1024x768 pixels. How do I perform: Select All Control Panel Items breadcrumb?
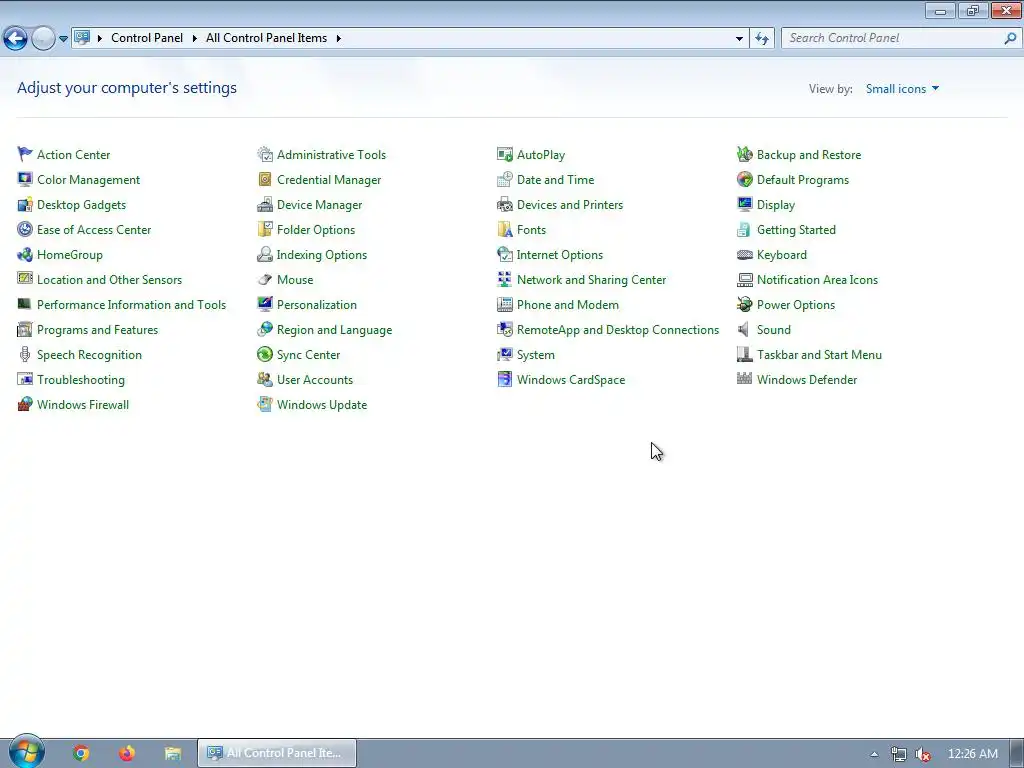coord(266,38)
